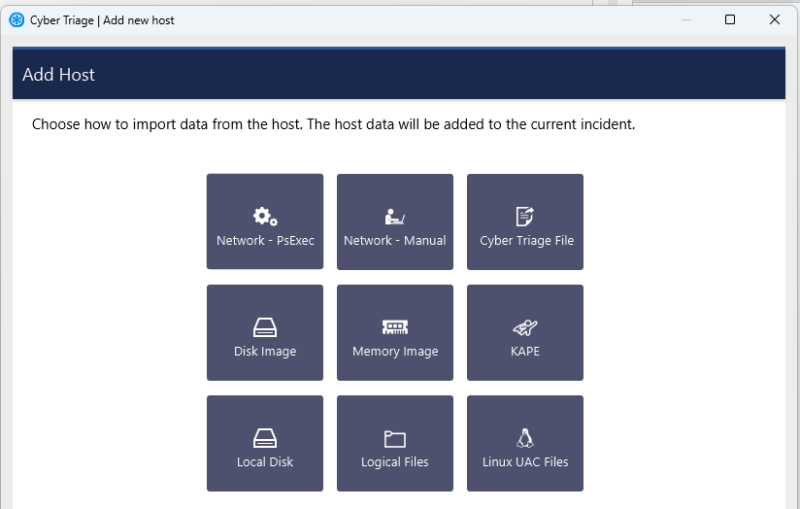Select the Network - Manual tile
The width and height of the screenshot is (800, 509).
[395, 221]
